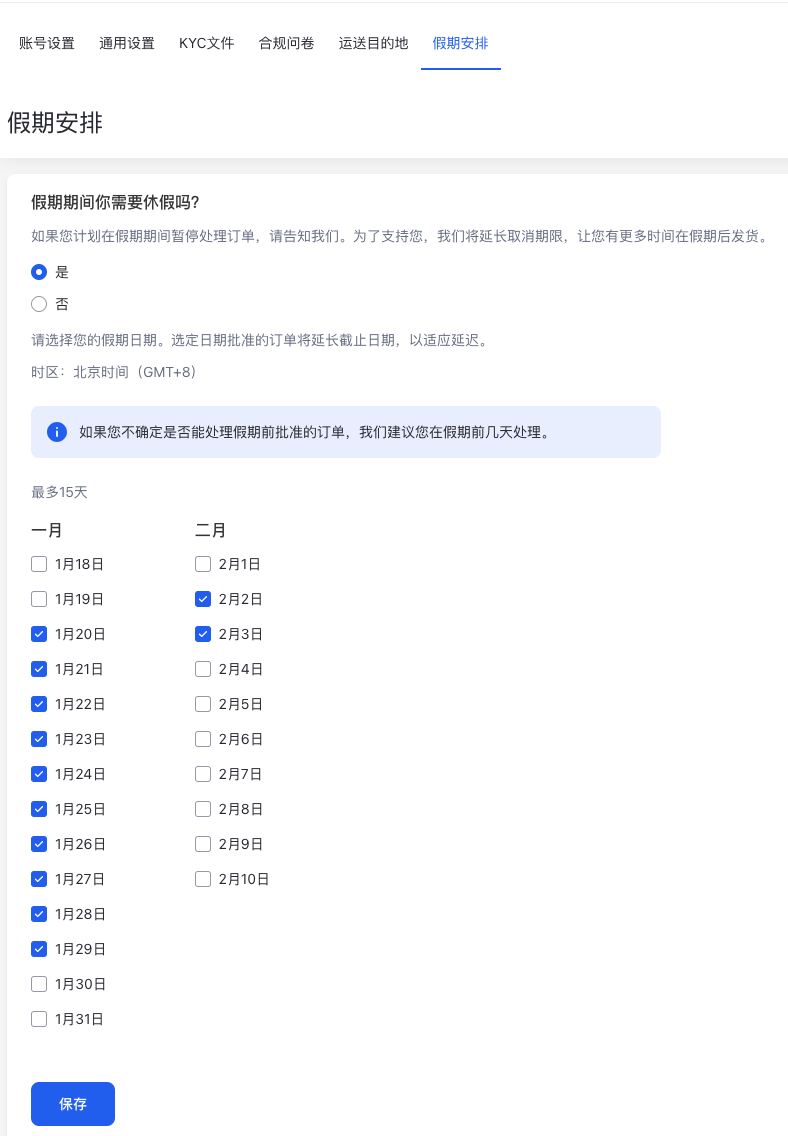The image size is (788, 1136).
Task: Click the 保存 button
Action: click(x=72, y=1103)
